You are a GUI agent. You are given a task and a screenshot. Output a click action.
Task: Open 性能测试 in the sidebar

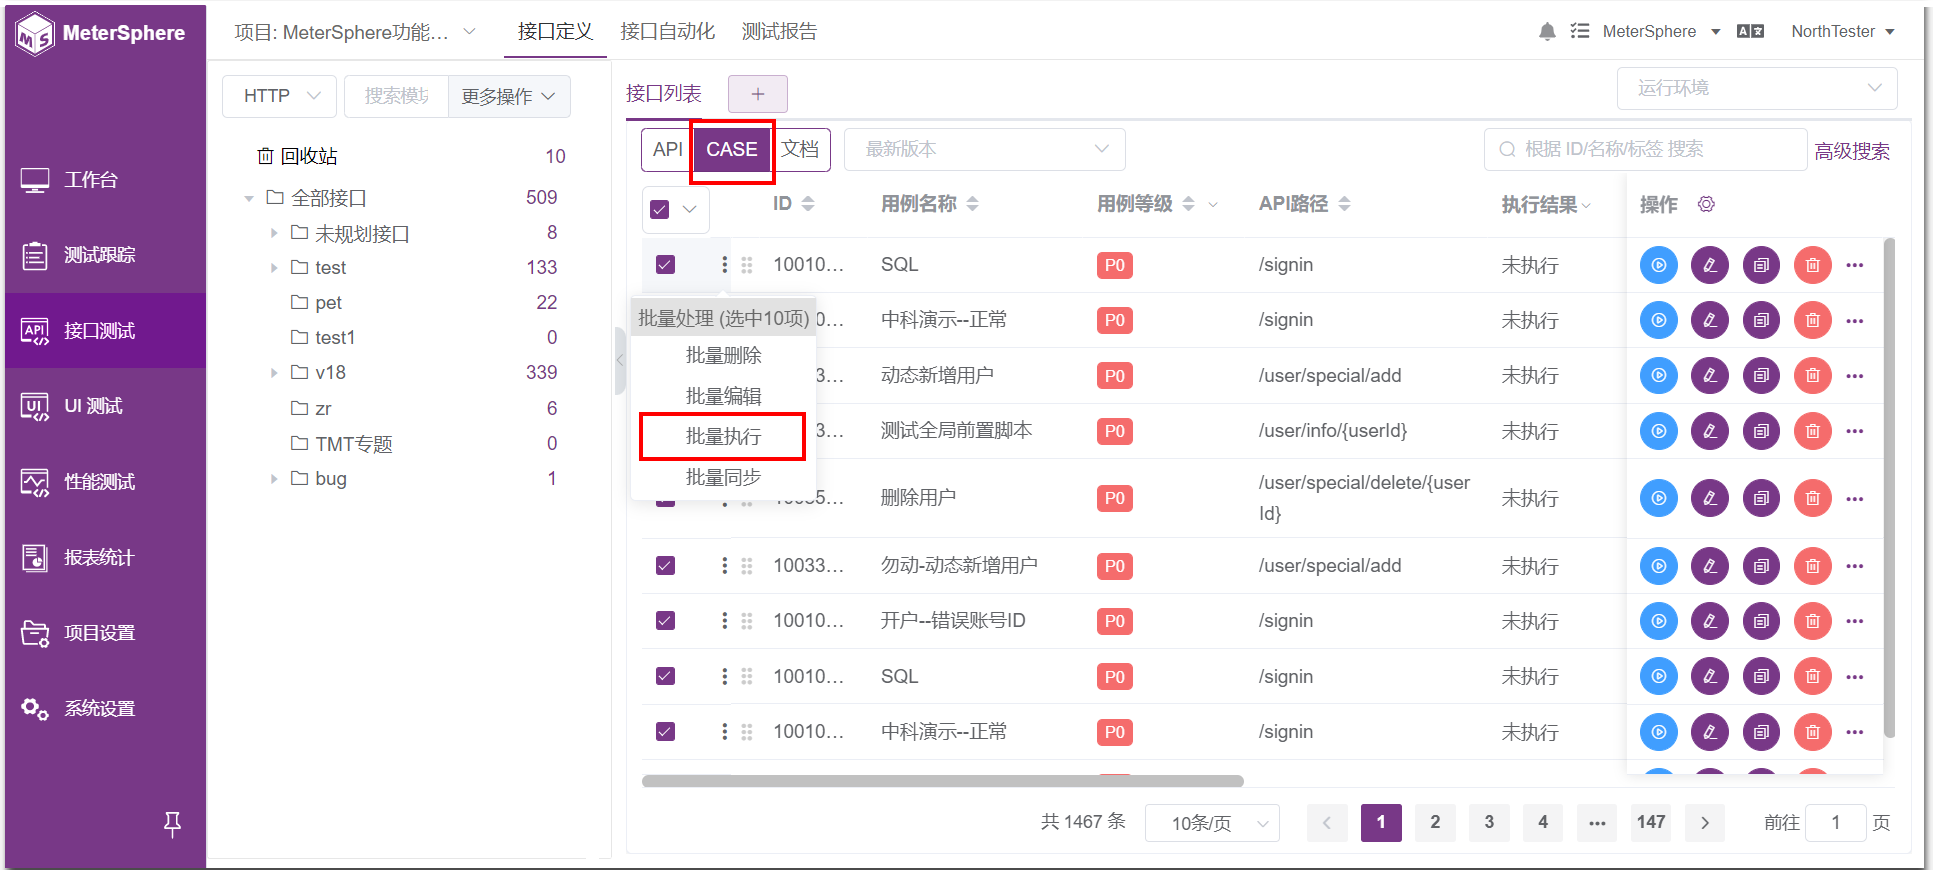tap(105, 482)
